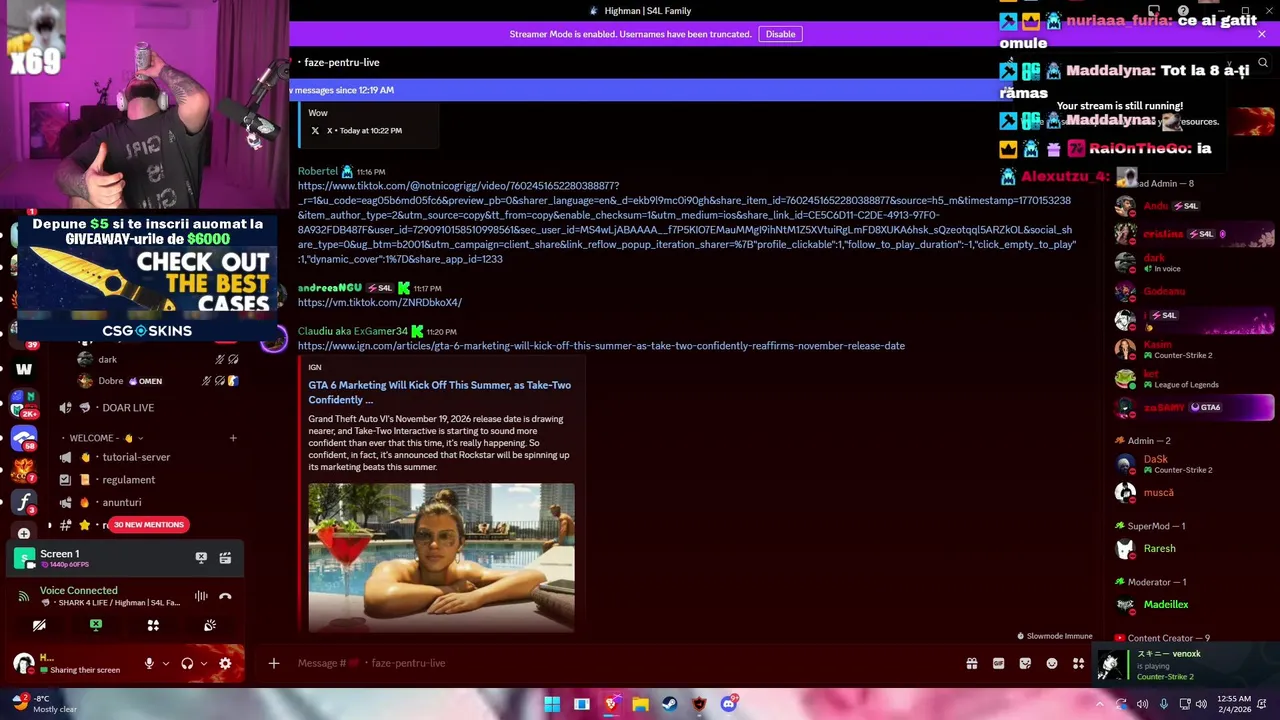The width and height of the screenshot is (1280, 720).
Task: Open the gift Nitro icon in message bar
Action: [x=971, y=663]
